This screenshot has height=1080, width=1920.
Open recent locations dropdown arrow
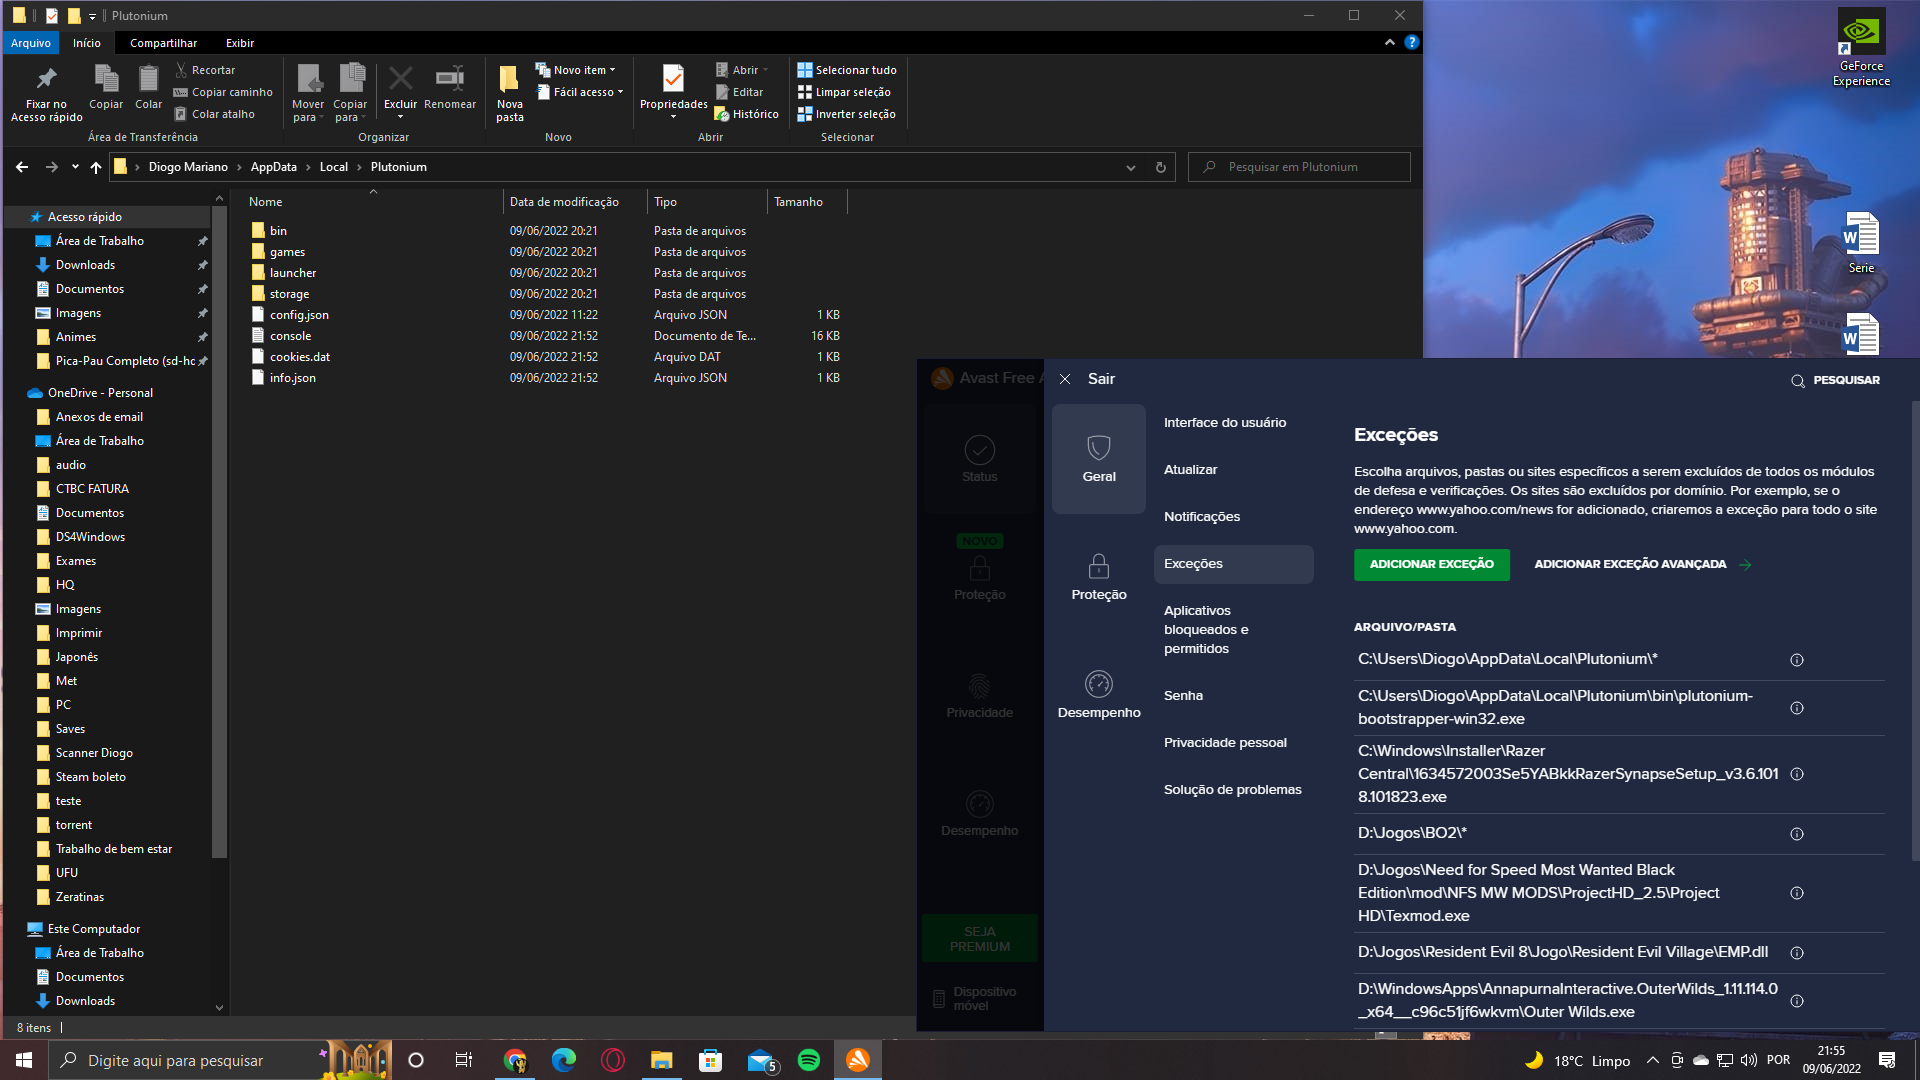75,167
